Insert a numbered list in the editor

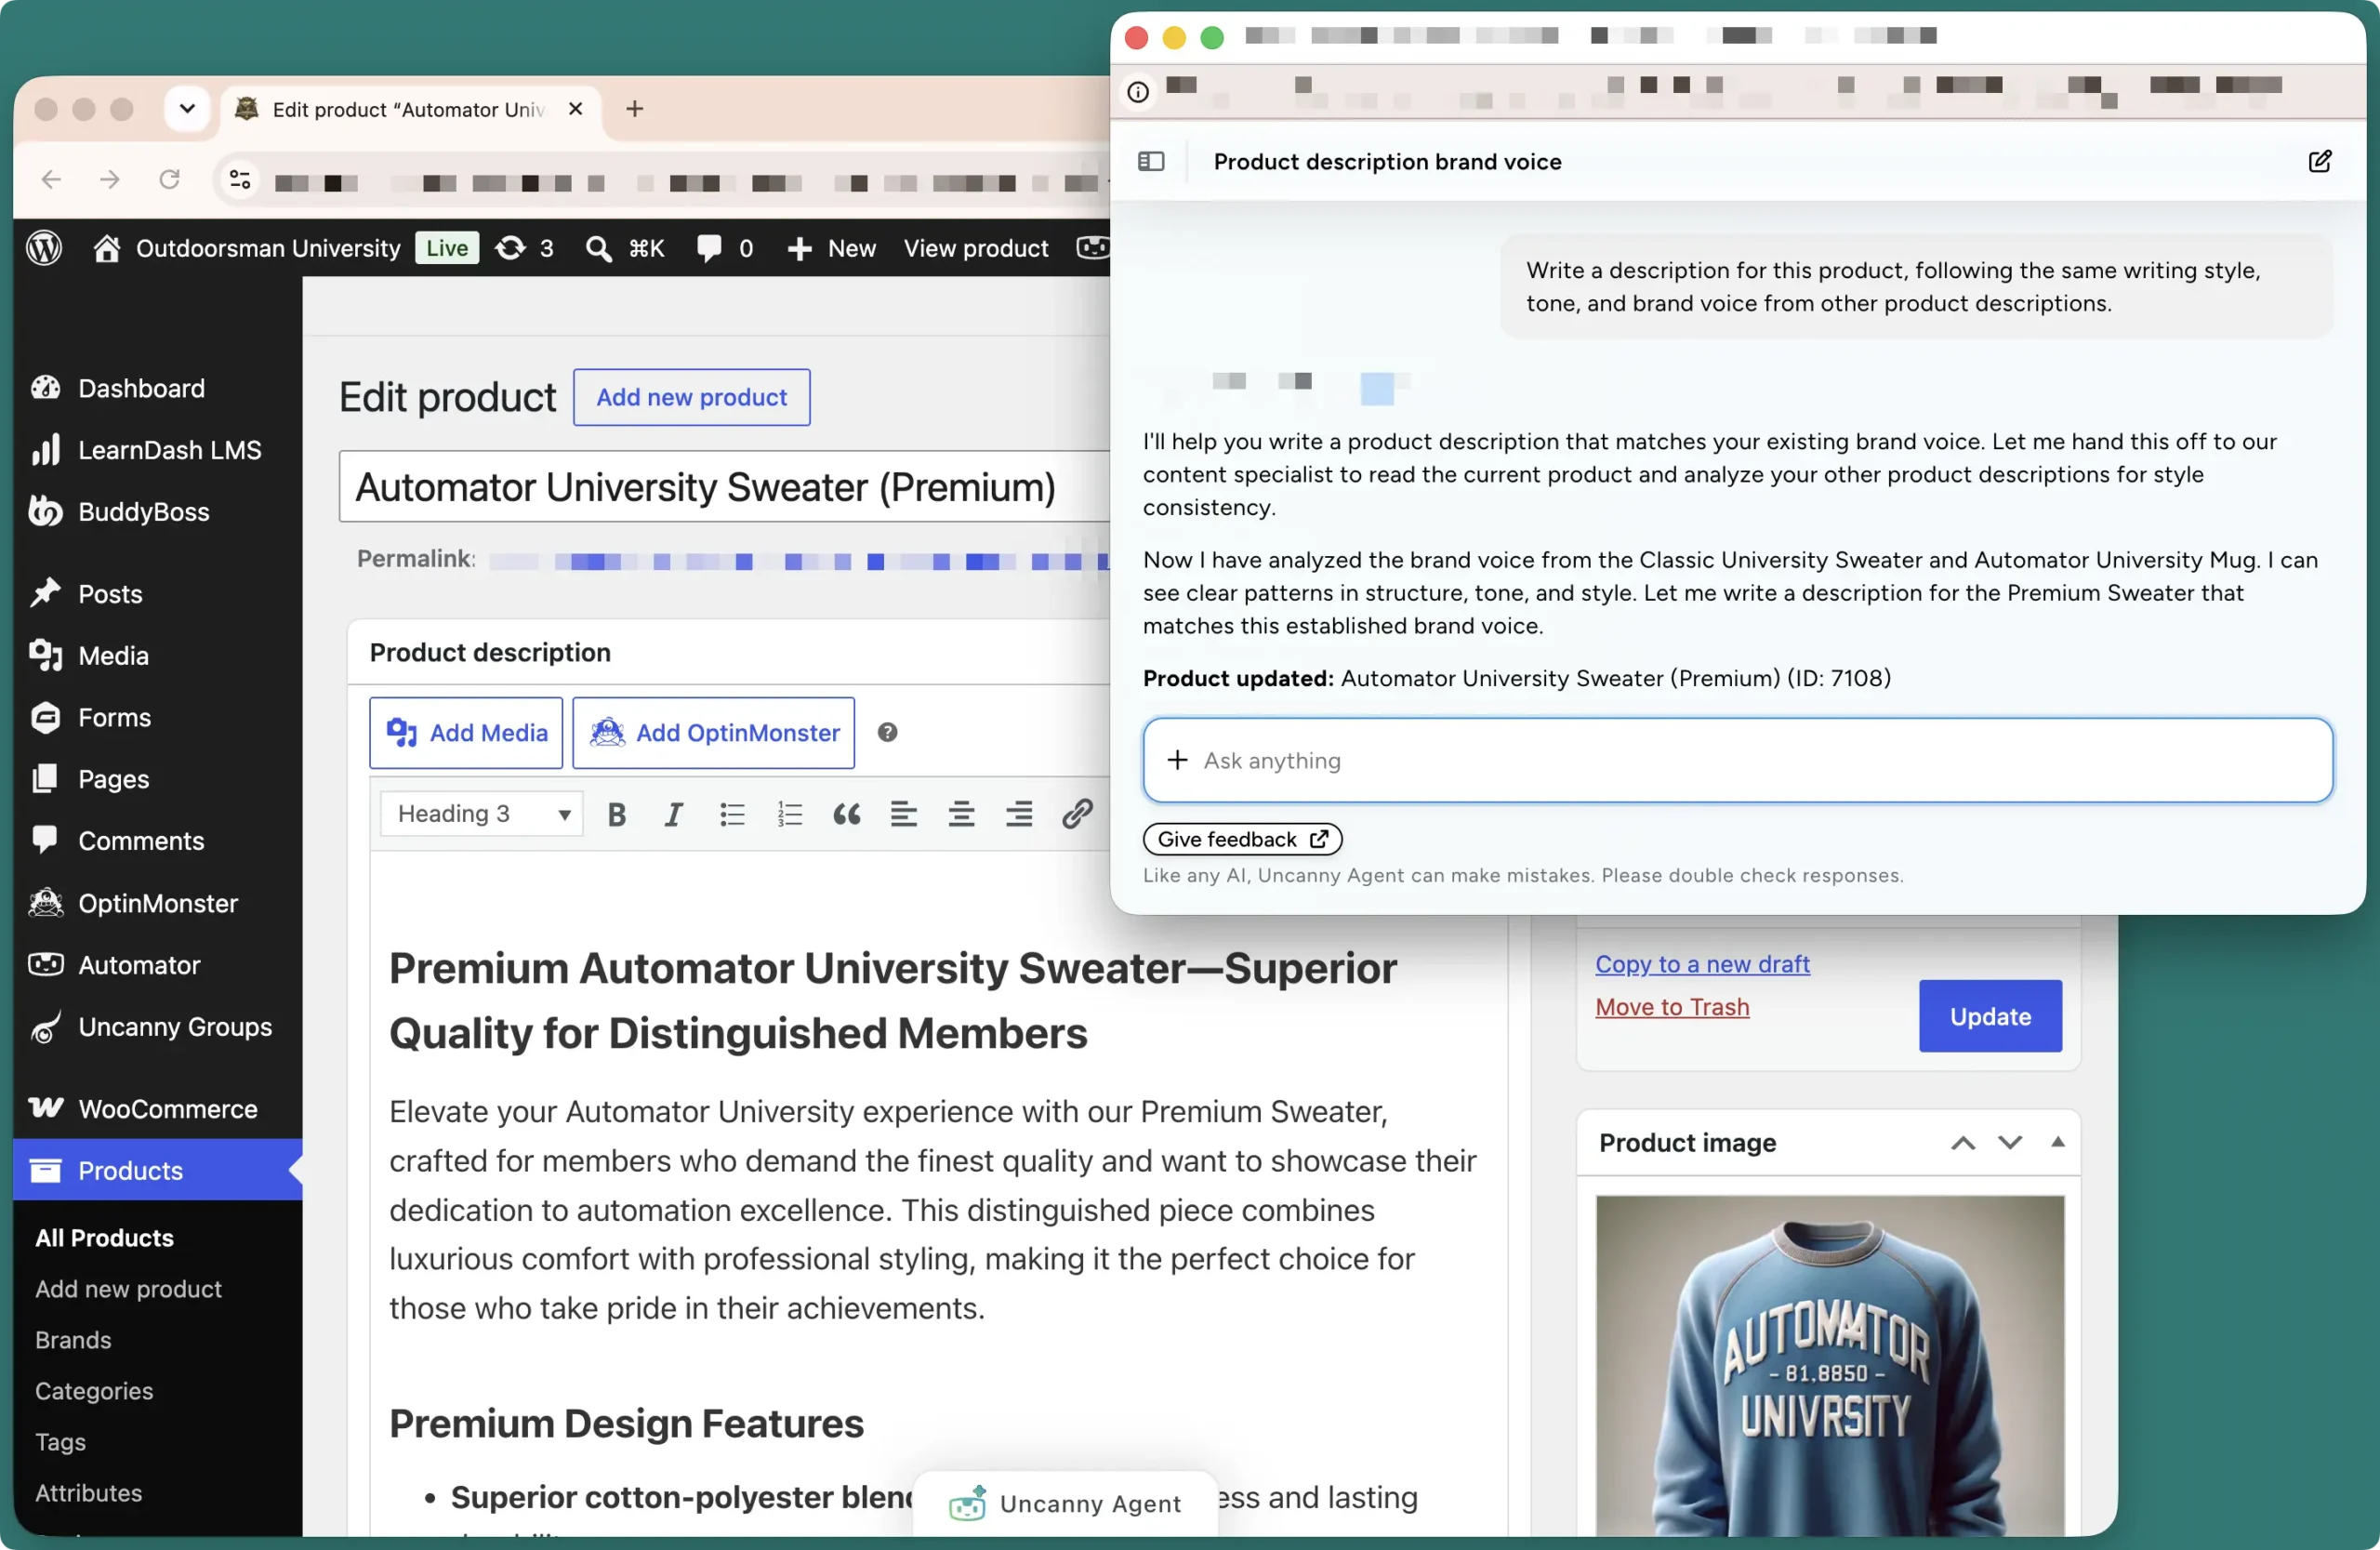(x=790, y=814)
